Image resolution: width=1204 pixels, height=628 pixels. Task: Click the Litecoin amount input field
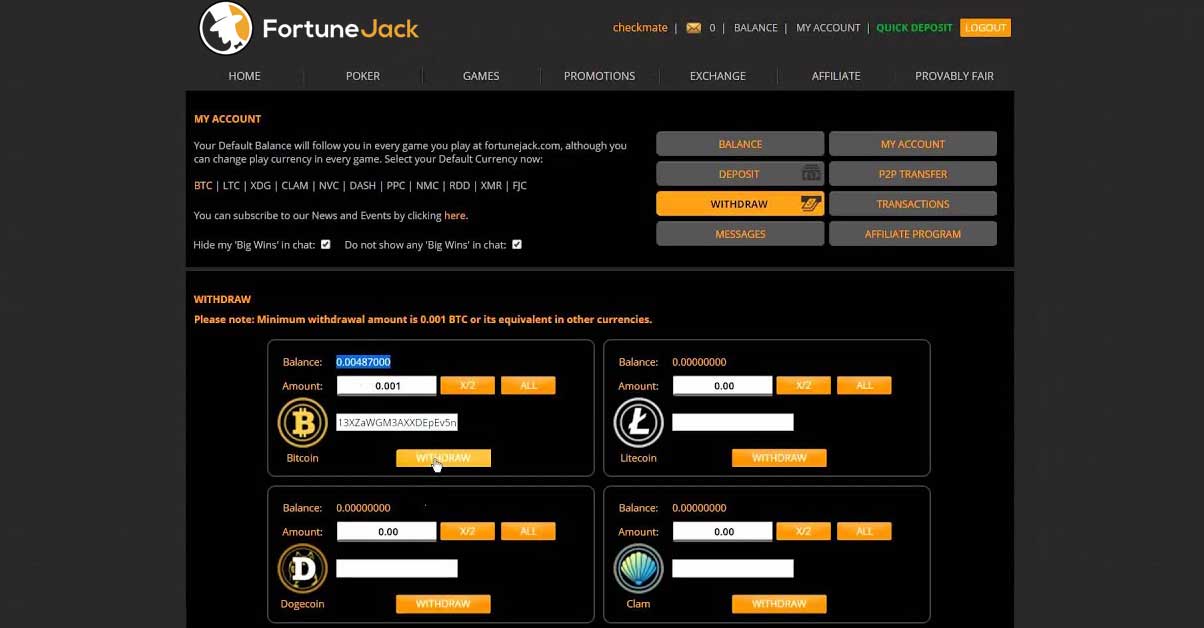click(x=722, y=386)
